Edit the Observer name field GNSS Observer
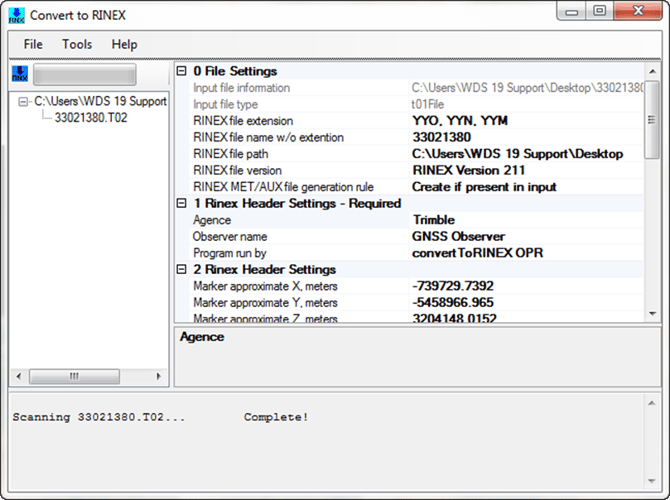670x500 pixels. 525,236
